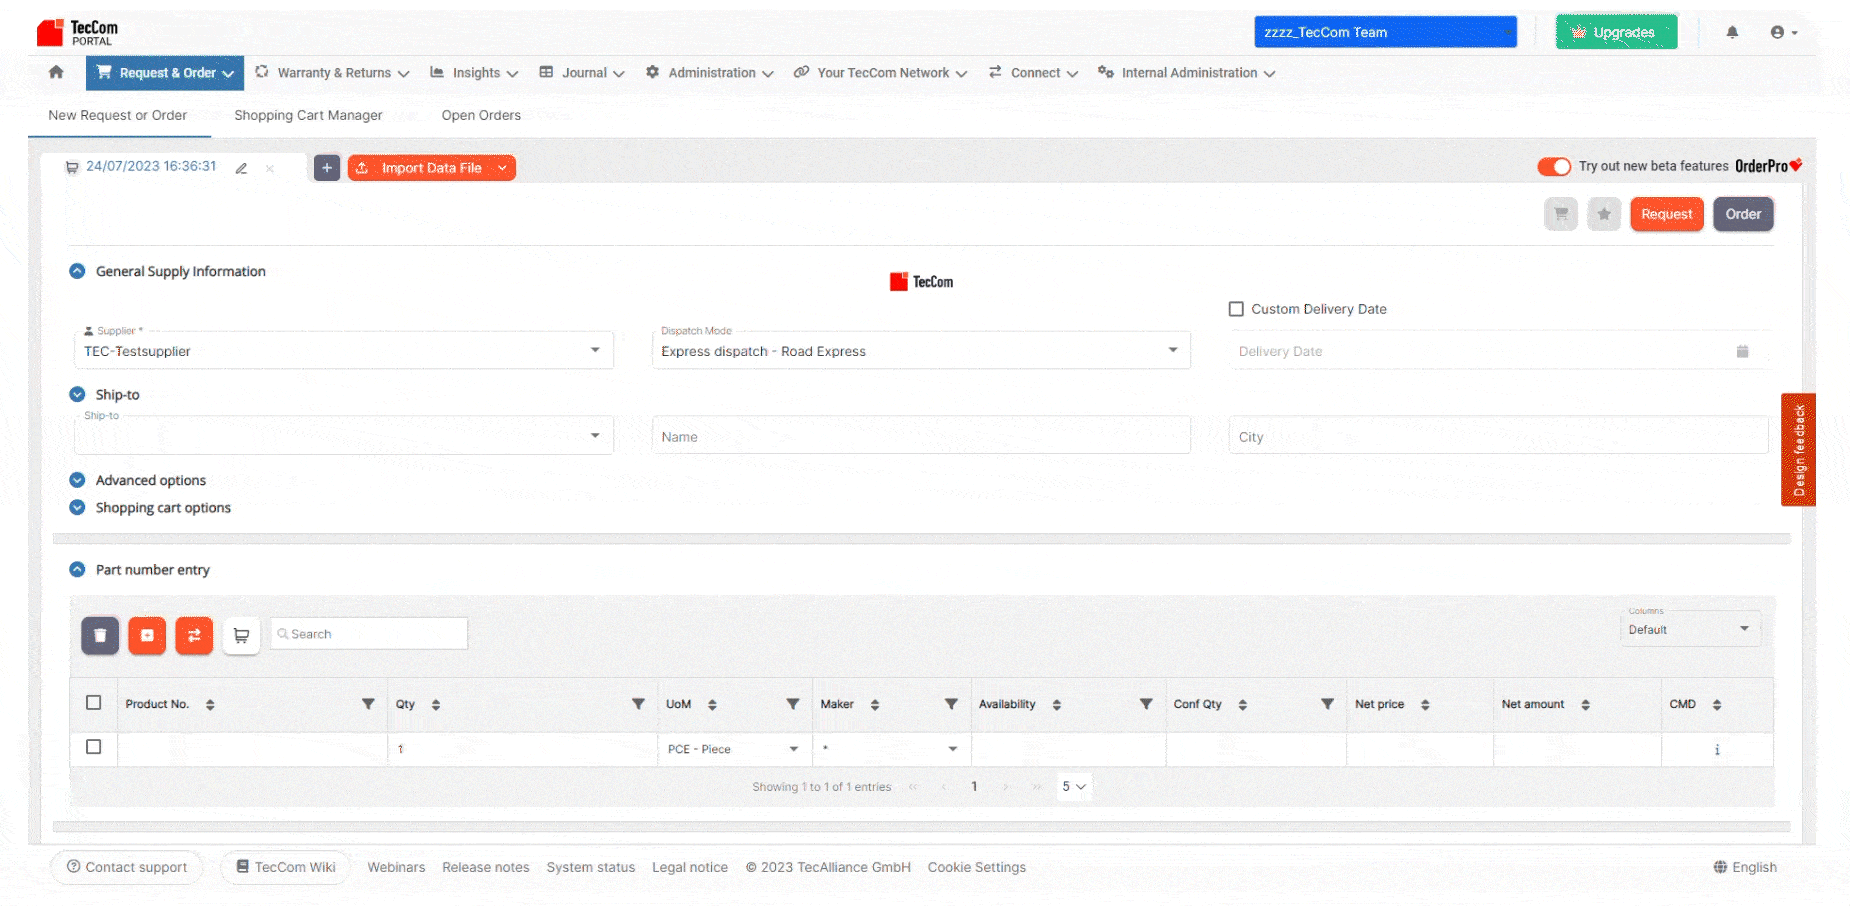1850x906 pixels.
Task: Open the Warranty & Returns menu
Action: coord(333,73)
